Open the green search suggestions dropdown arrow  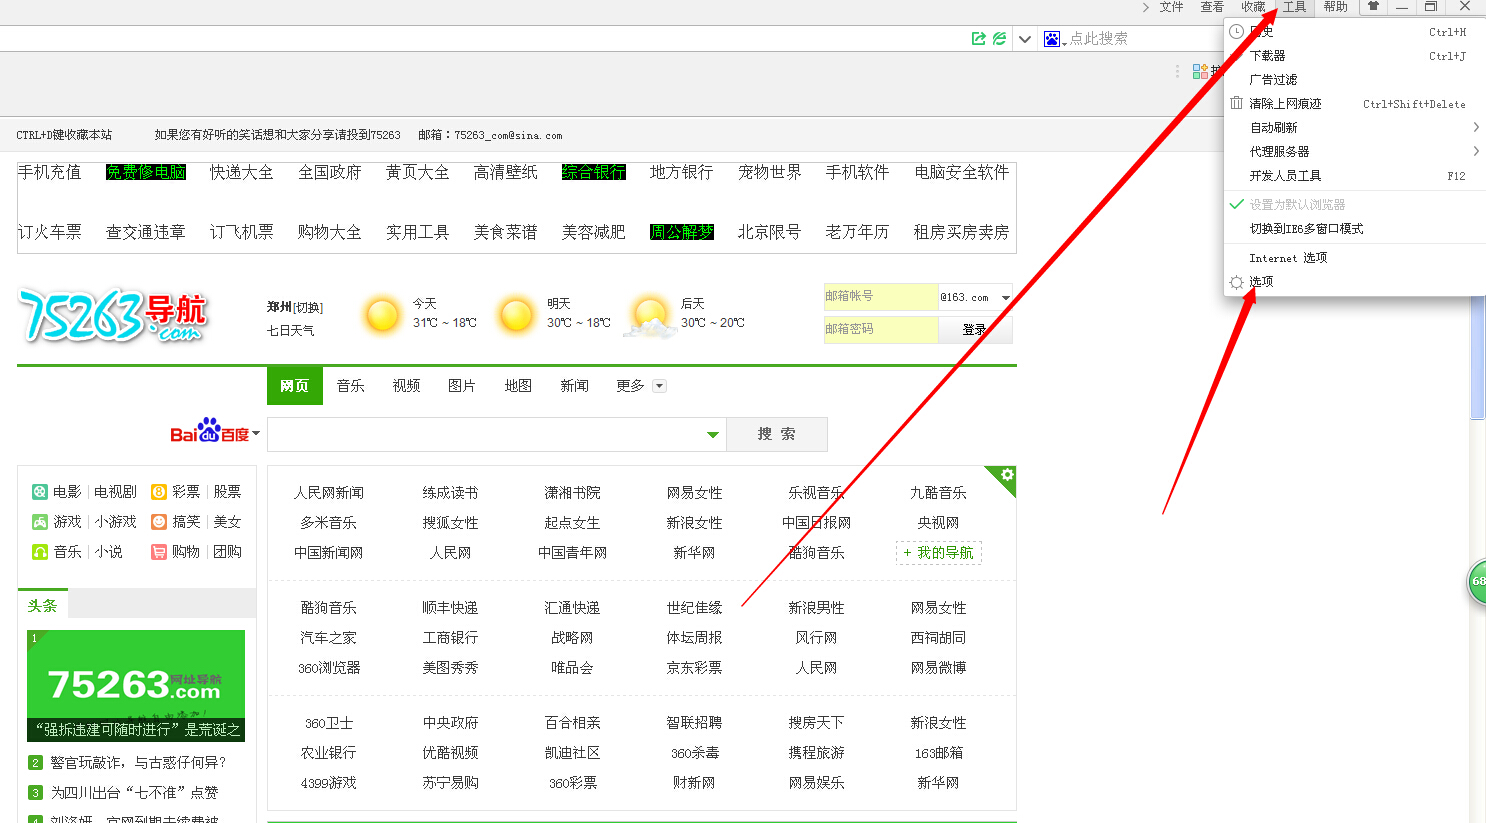(713, 435)
